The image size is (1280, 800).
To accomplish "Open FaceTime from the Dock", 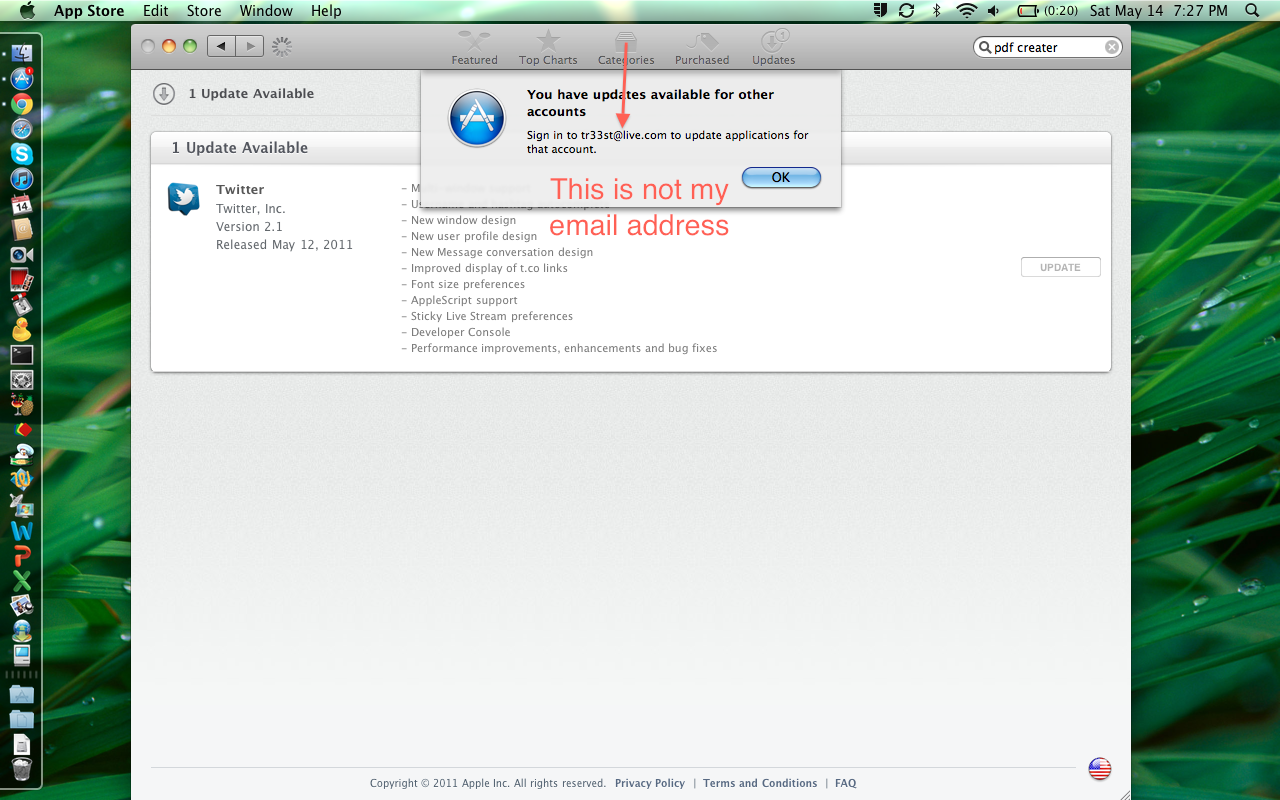I will coord(22,254).
